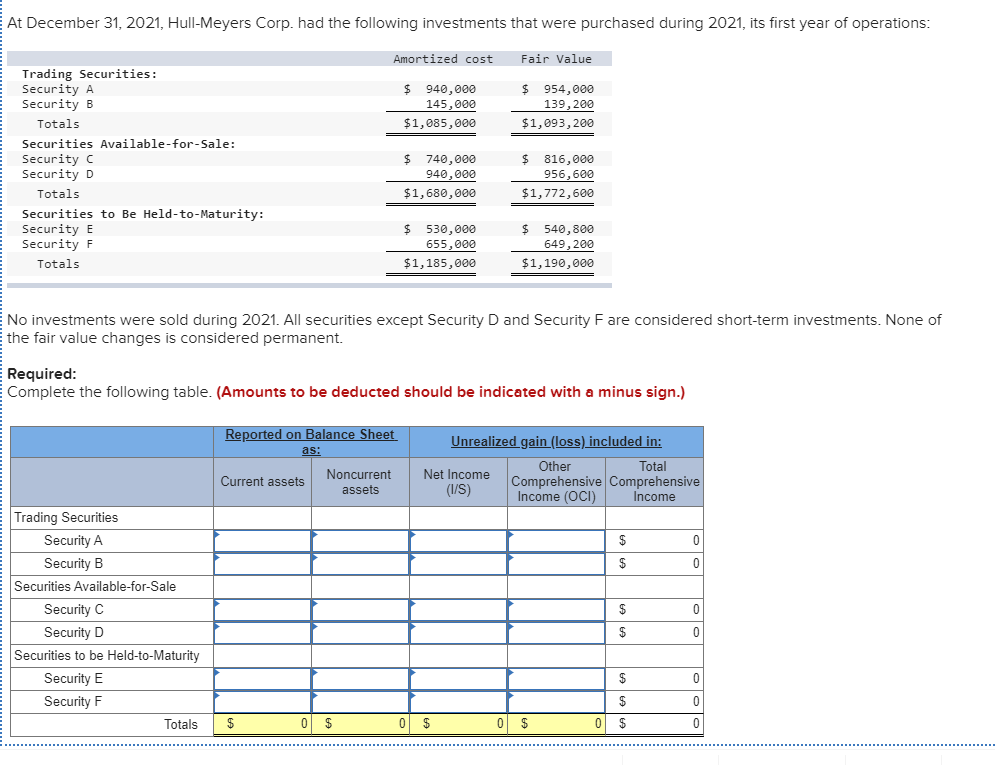This screenshot has height=765, width=995.
Task: Click trading totals fair value $1,093,200
Action: click(x=557, y=123)
